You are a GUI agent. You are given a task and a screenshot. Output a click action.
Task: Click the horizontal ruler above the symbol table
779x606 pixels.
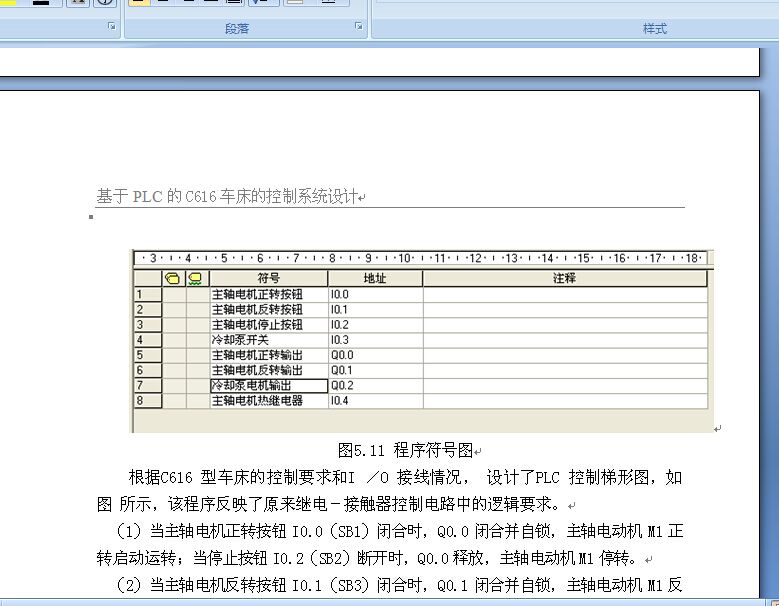(420, 258)
